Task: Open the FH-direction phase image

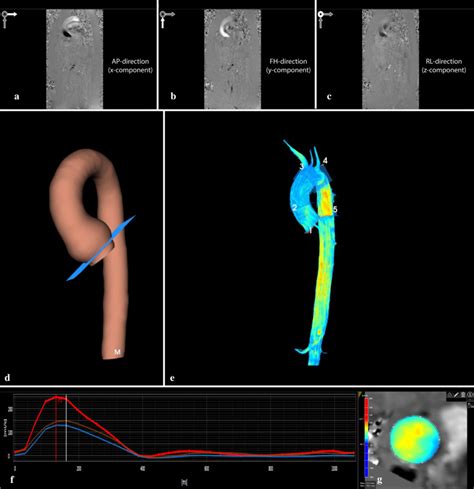Action: [x=232, y=59]
